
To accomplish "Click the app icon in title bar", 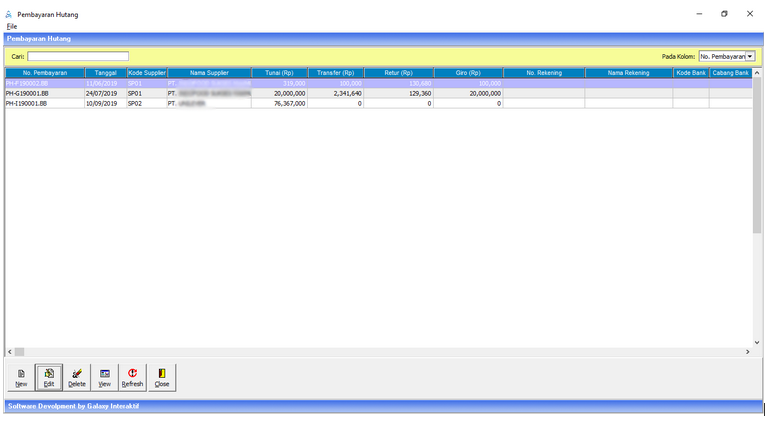I will click(x=10, y=15).
